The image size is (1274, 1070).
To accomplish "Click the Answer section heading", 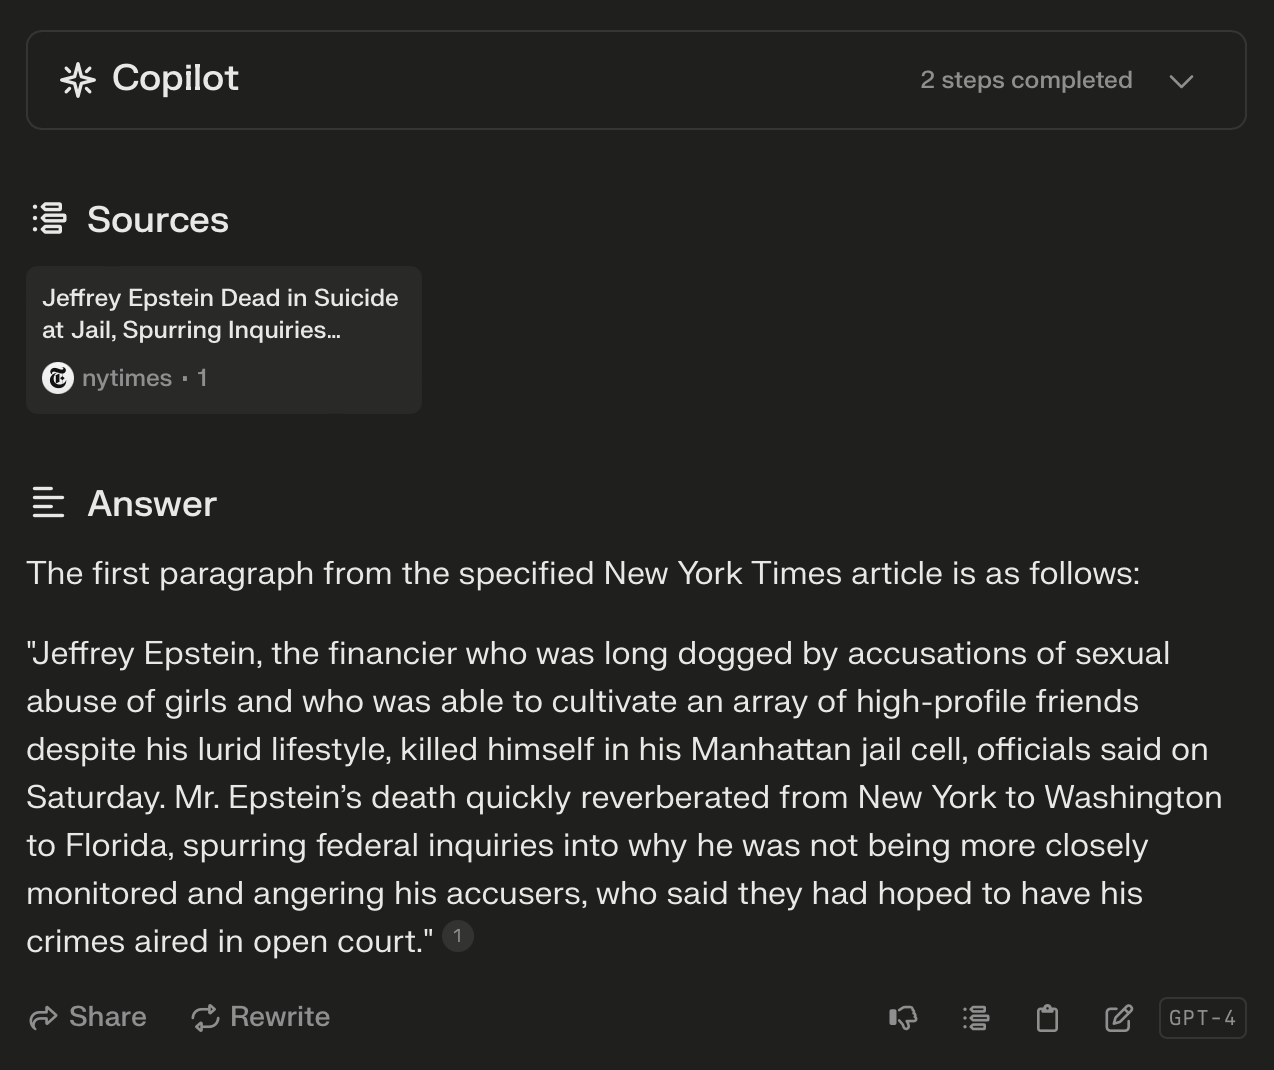I will [152, 504].
